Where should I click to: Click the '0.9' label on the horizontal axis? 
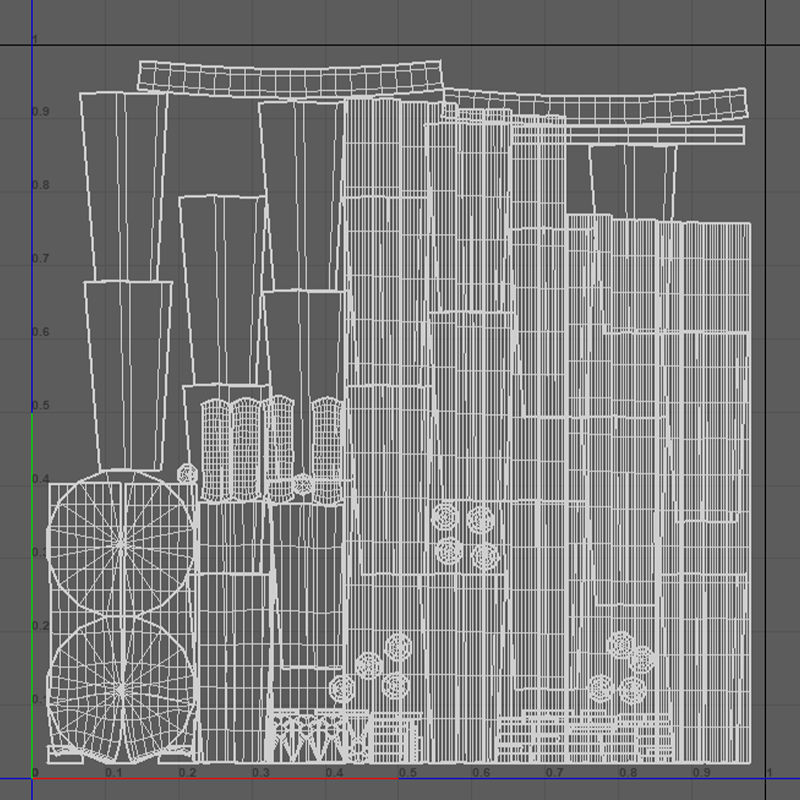(702, 772)
